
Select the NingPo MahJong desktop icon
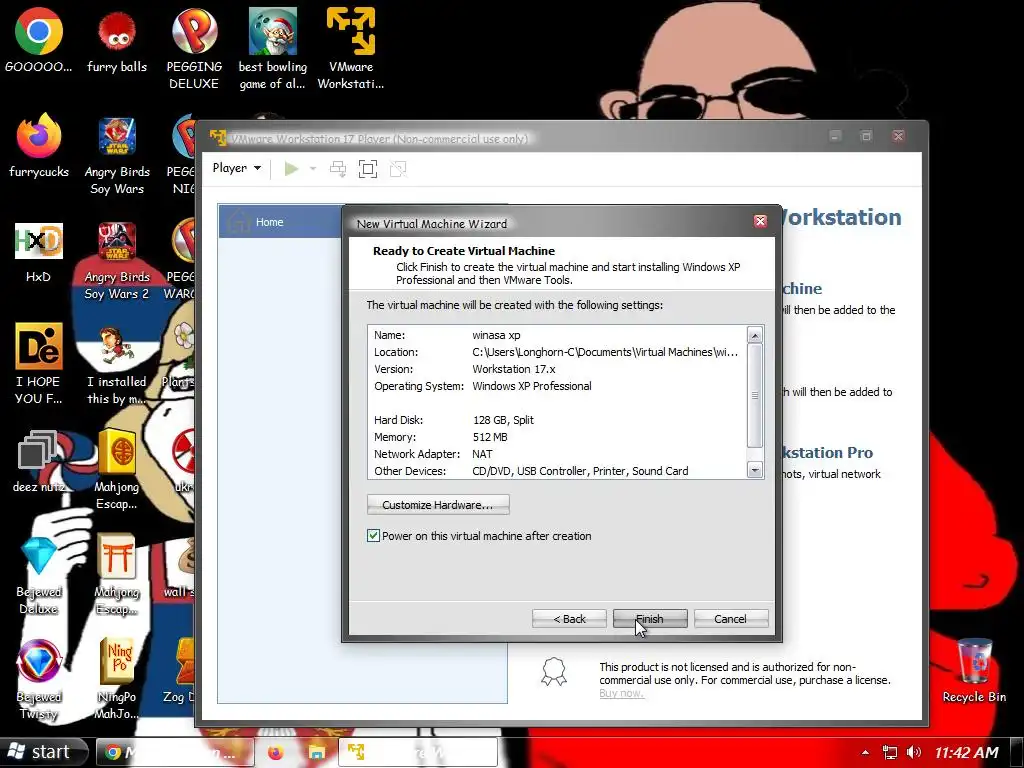117,679
